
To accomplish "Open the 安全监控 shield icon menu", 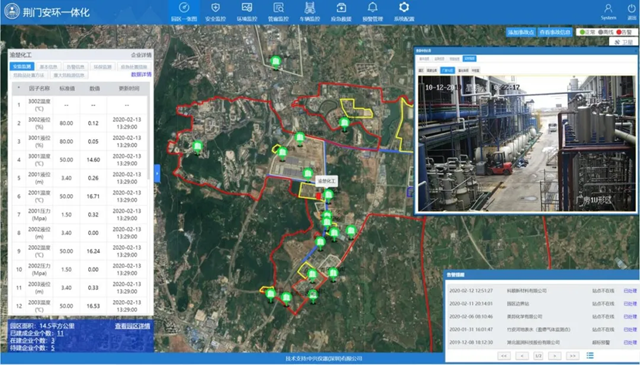I will (x=215, y=12).
